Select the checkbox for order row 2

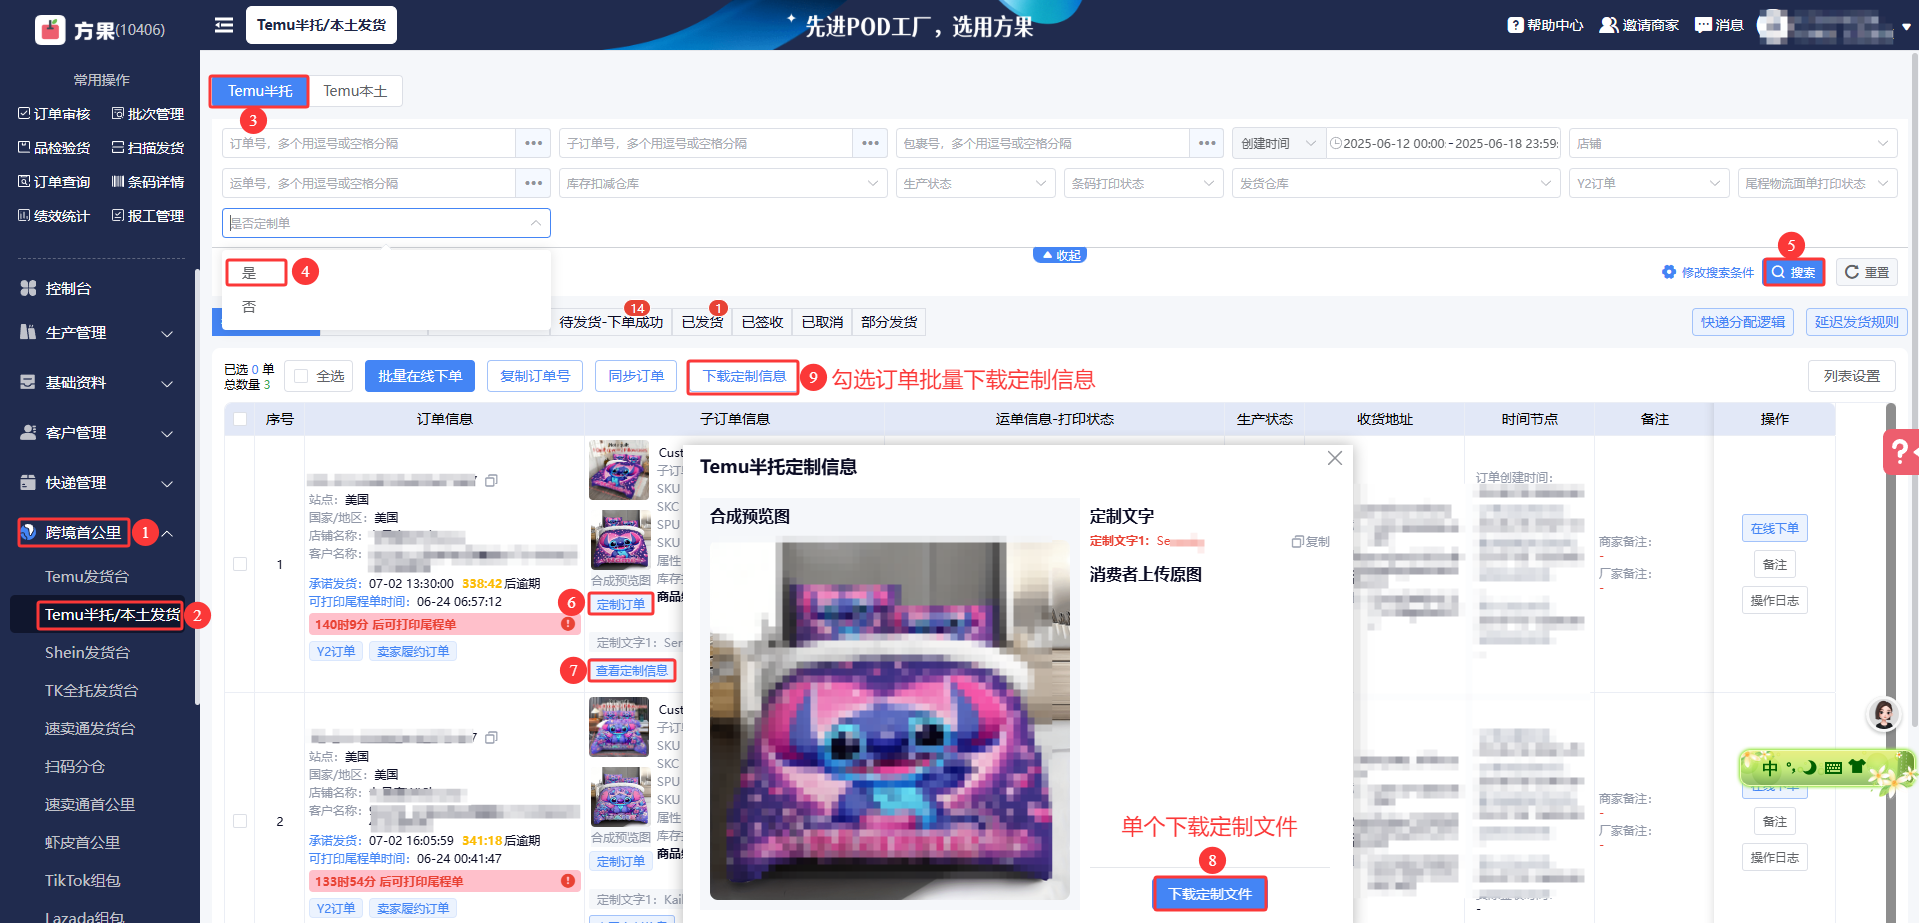[240, 821]
